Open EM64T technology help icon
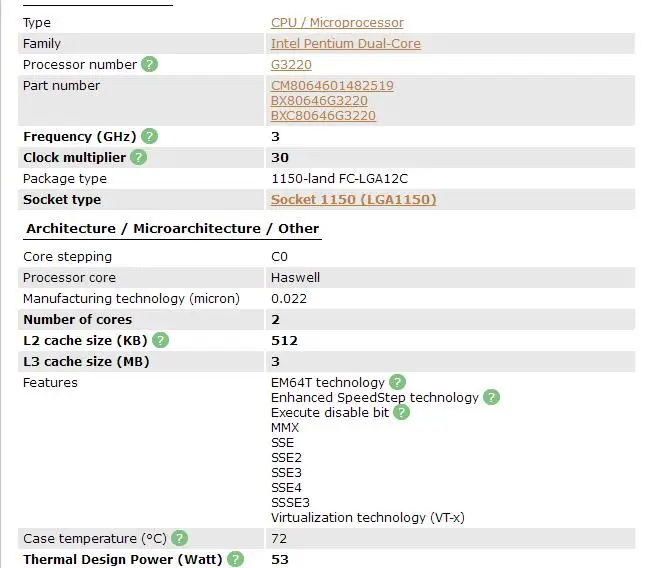The height and width of the screenshot is (568, 649). tap(398, 382)
